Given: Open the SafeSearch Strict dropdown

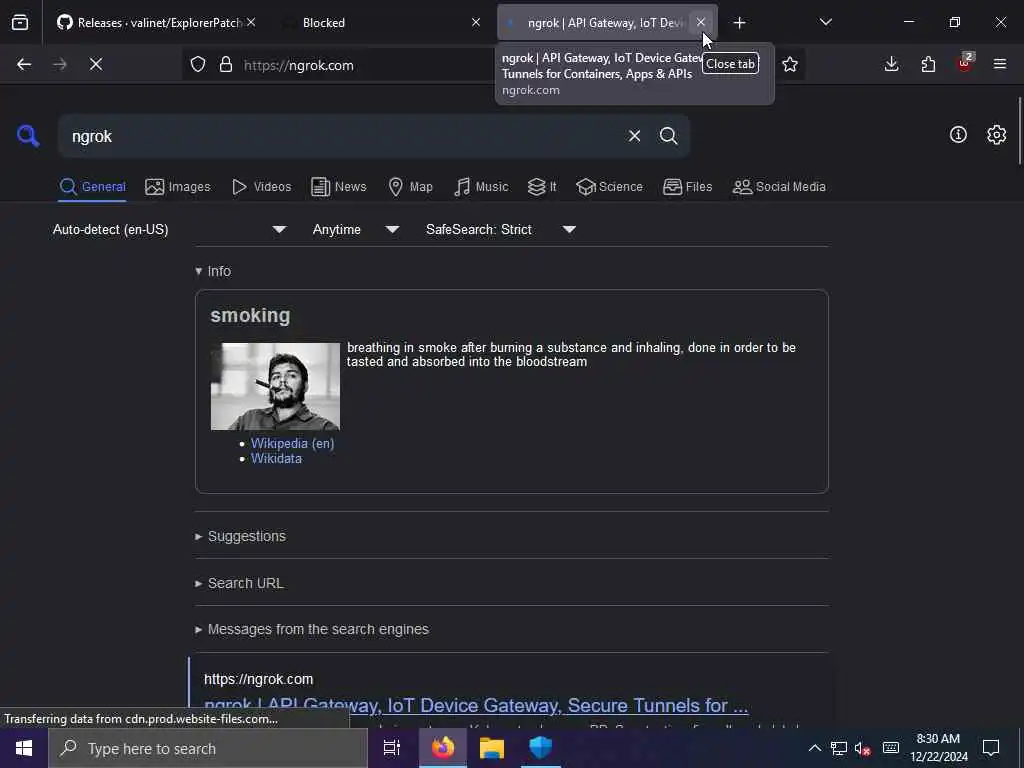Looking at the screenshot, I should [501, 230].
